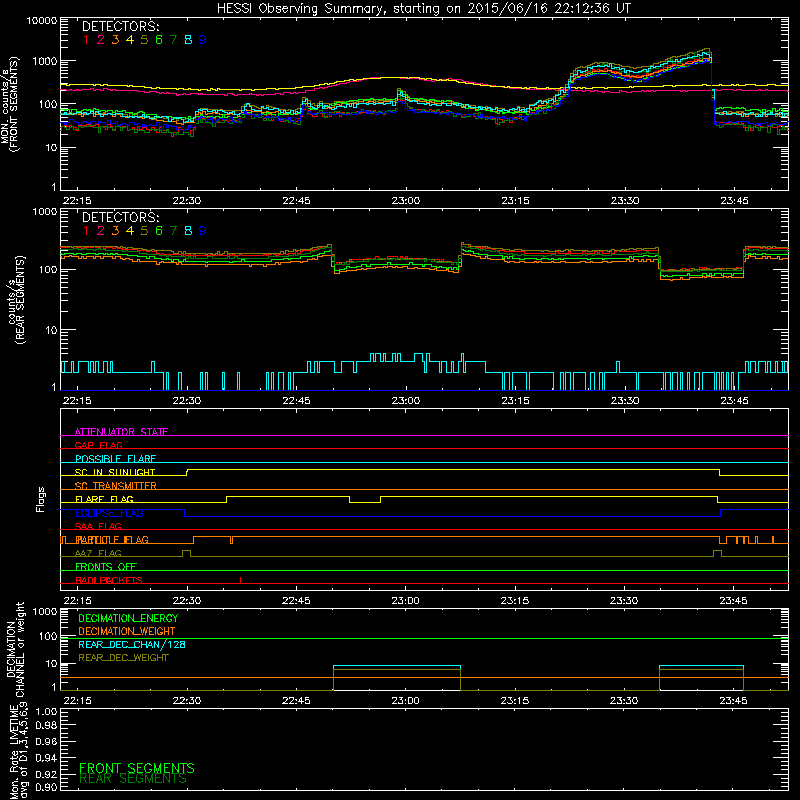Click the HESSI Observing Summary plot title
The height and width of the screenshot is (800, 800).
click(x=424, y=8)
